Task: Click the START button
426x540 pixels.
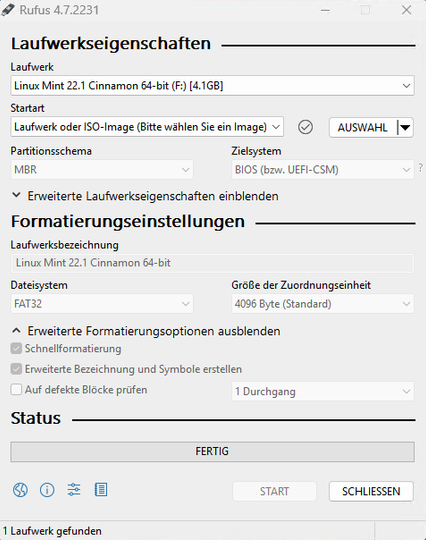Action: [x=274, y=491]
